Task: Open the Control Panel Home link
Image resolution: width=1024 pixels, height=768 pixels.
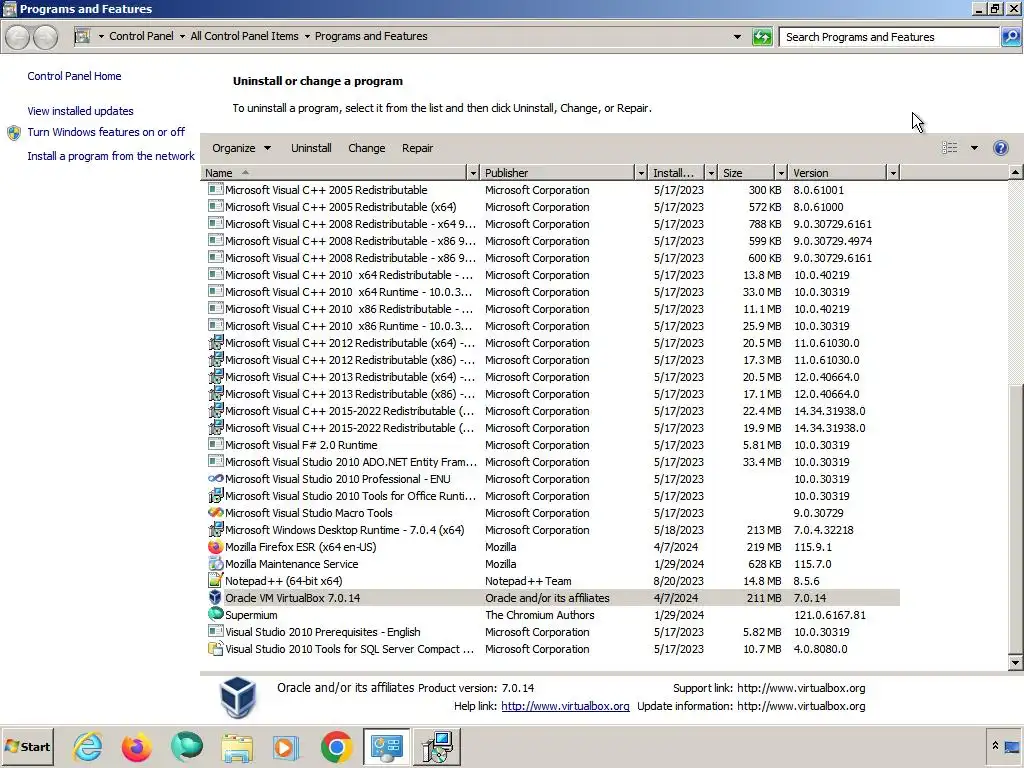Action: pos(74,76)
